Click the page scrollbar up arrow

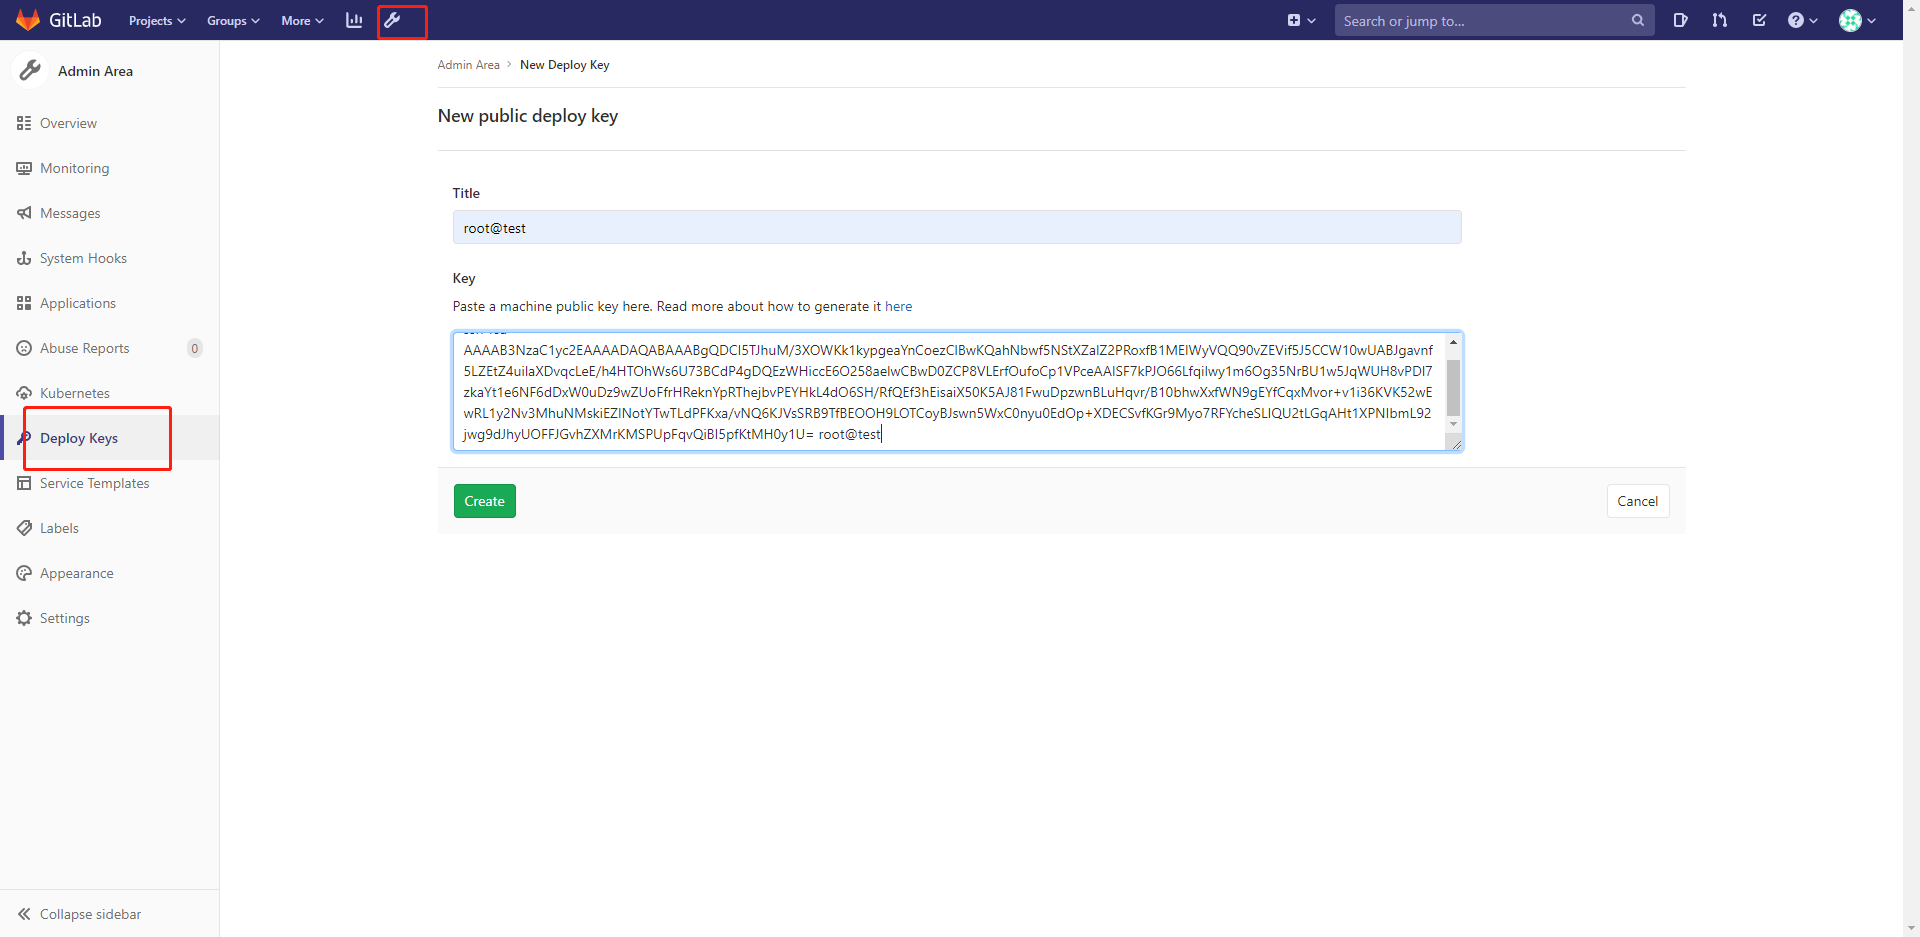1911,8
